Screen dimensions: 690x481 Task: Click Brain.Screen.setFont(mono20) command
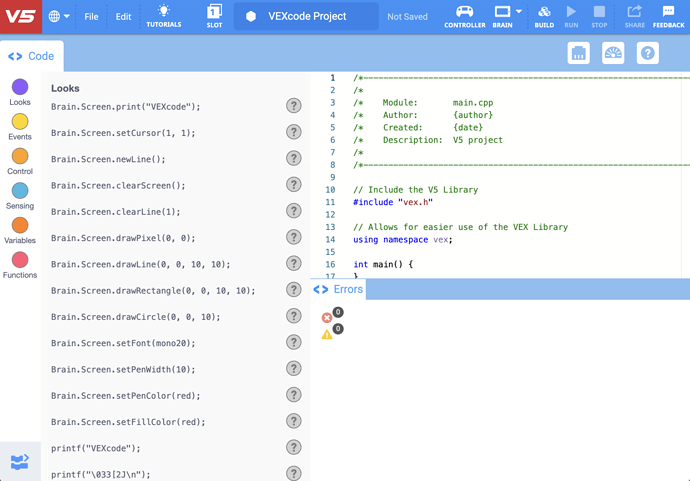tap(123, 343)
